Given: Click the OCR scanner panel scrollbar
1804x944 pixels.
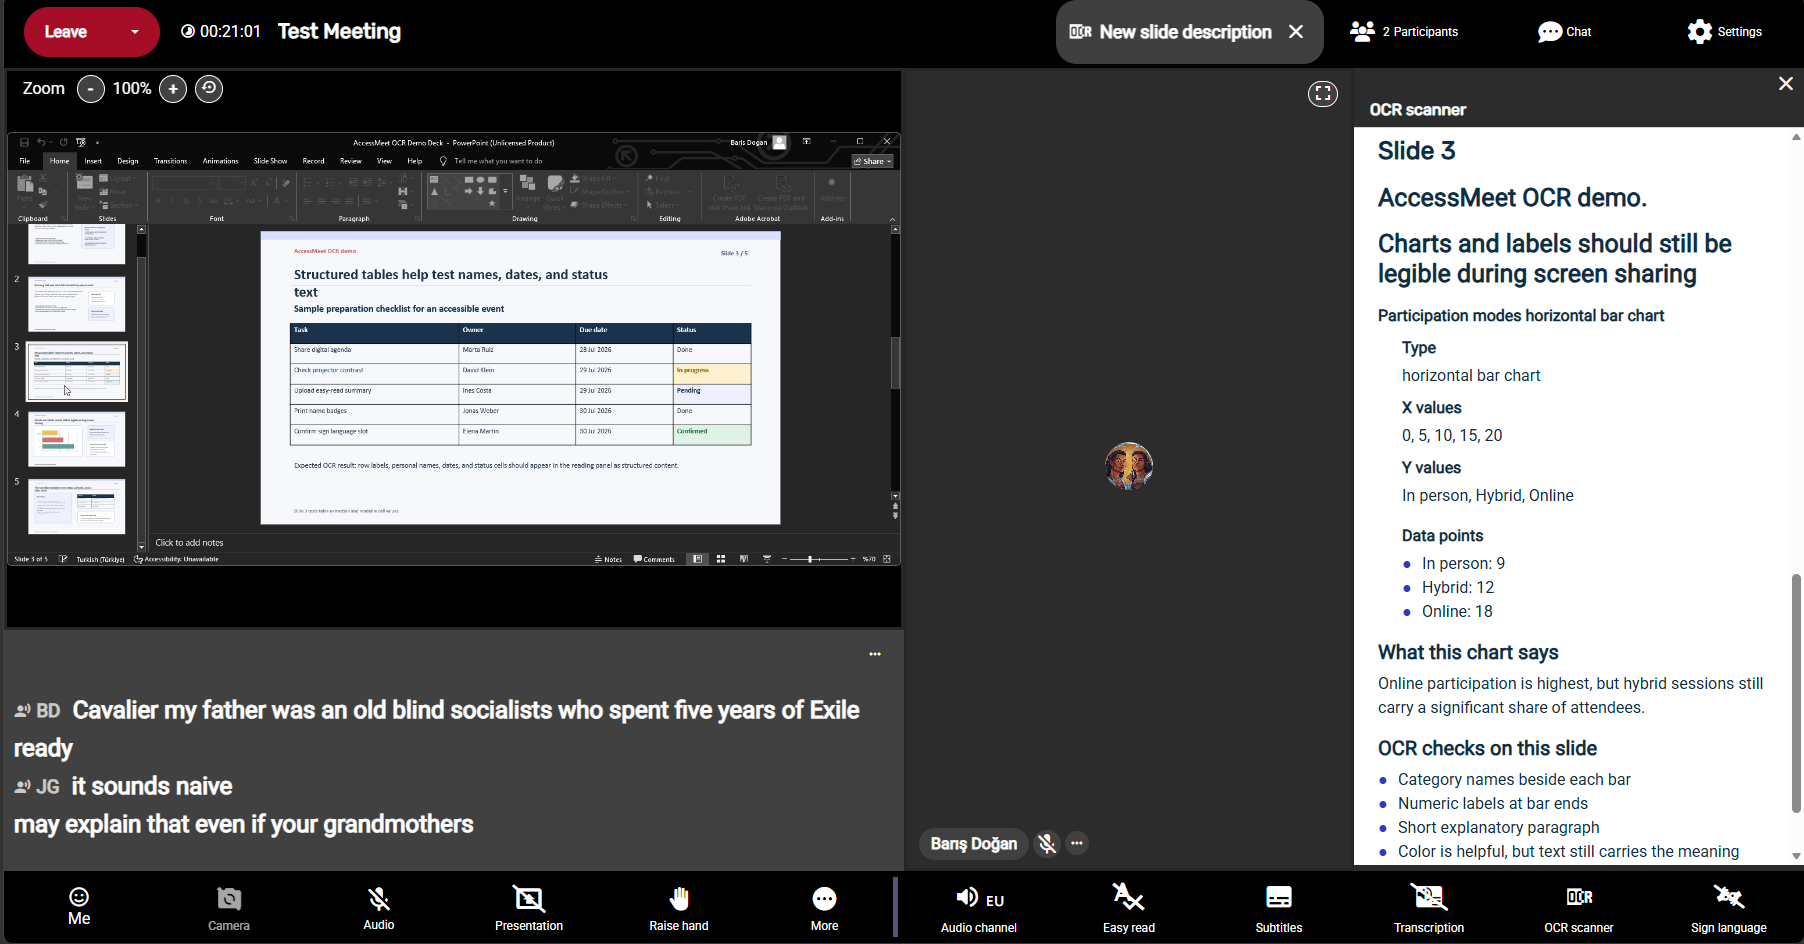Looking at the screenshot, I should click(1796, 693).
